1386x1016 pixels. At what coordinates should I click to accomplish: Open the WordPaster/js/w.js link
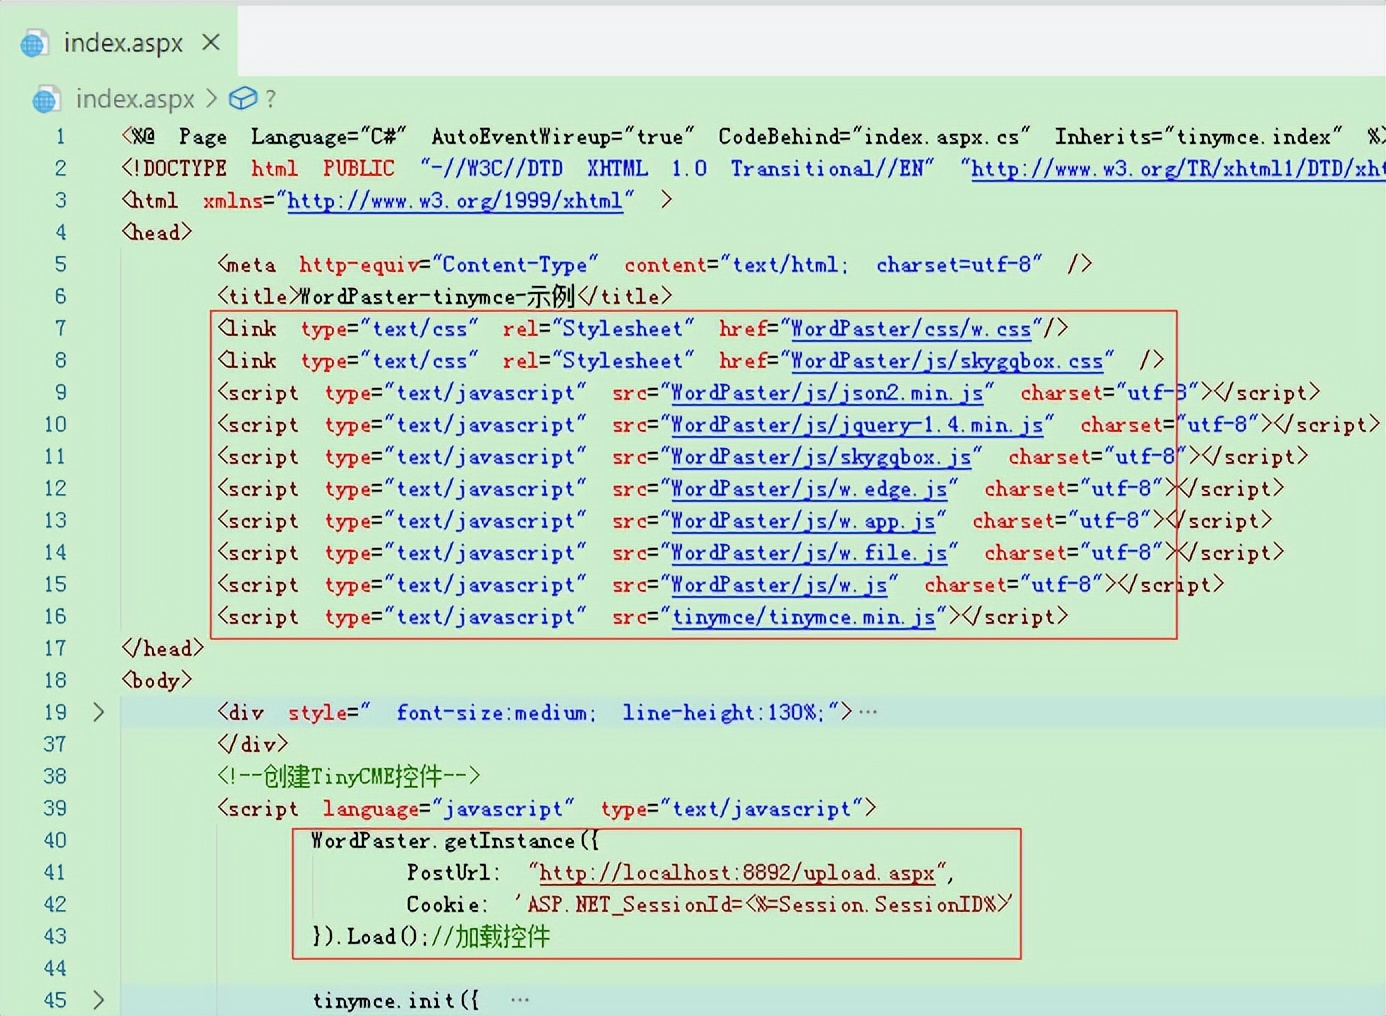(779, 585)
